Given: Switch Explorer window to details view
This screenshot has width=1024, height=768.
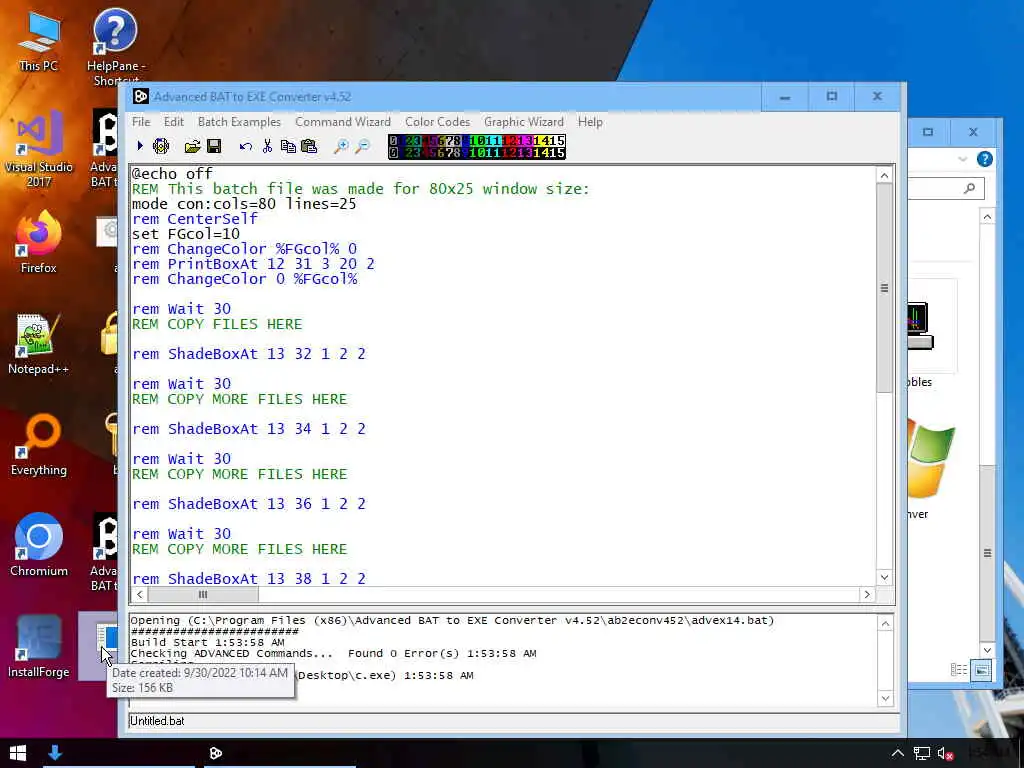Looking at the screenshot, I should [x=959, y=670].
